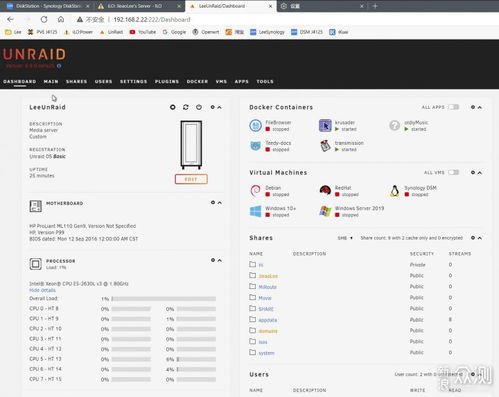This screenshot has height=397, width=499.
Task: Open the SETTINGS menu tab
Action: 133,81
